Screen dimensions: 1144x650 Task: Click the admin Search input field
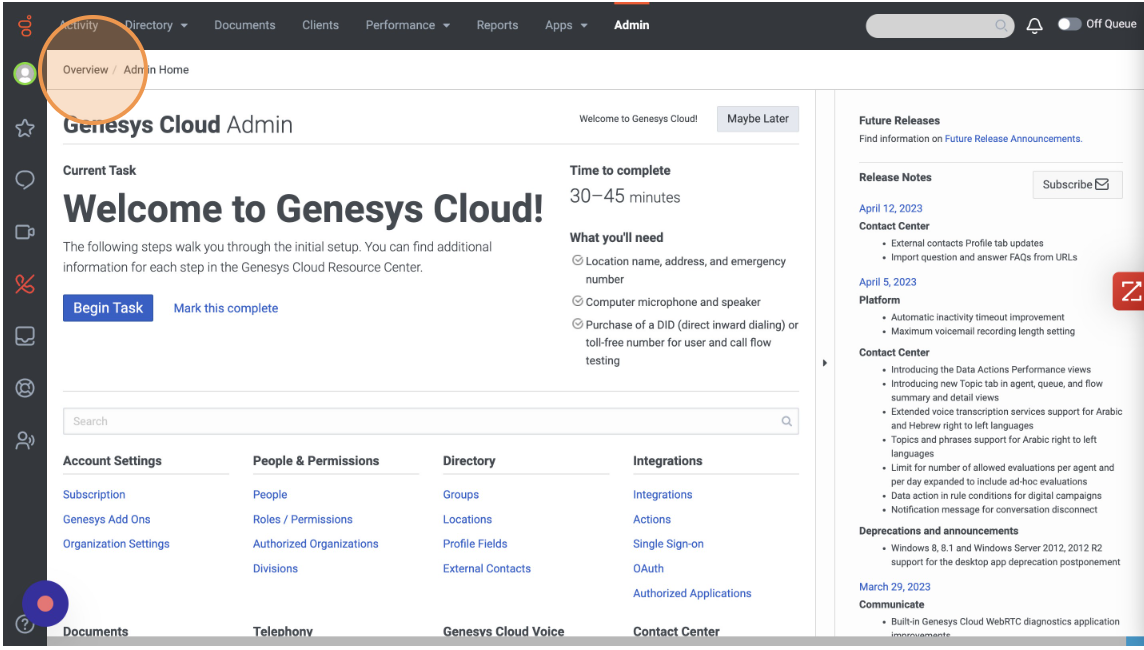tap(420, 421)
